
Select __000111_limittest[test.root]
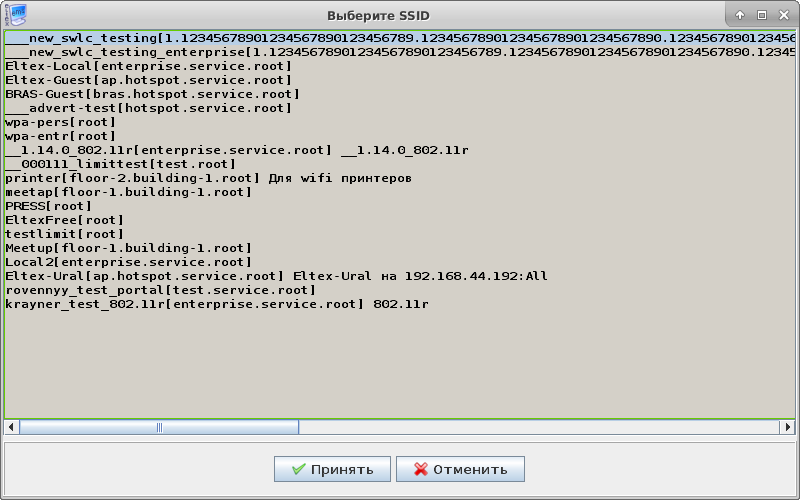click(400, 164)
